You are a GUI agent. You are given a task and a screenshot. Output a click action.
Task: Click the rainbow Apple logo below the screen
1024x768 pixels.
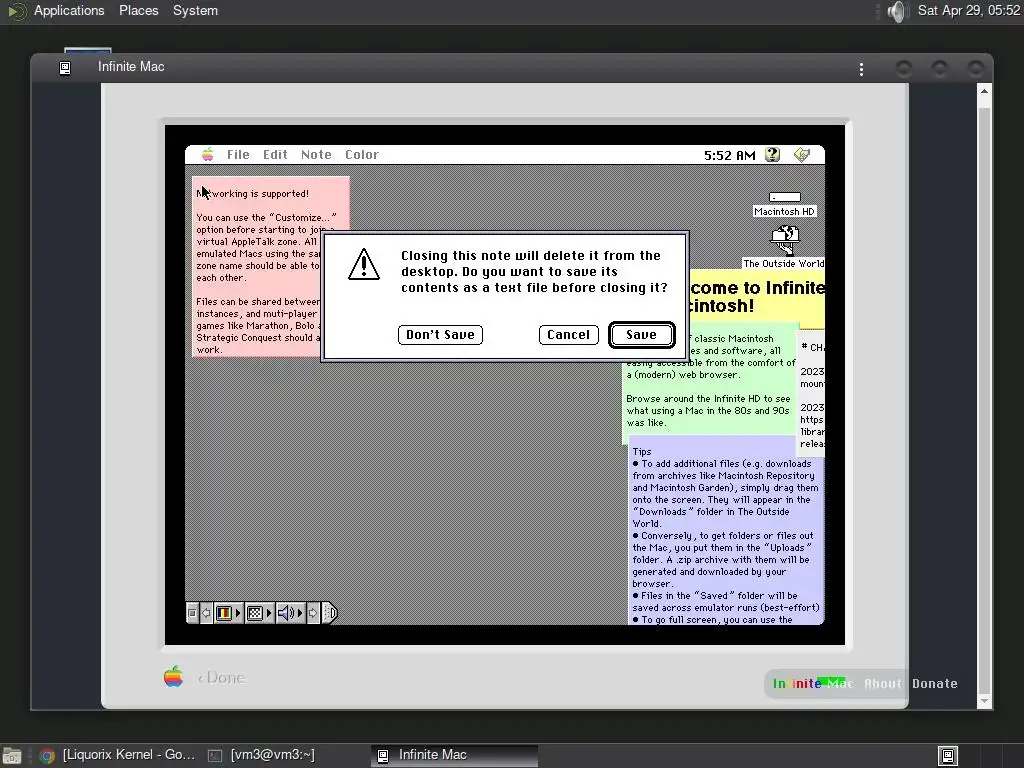point(173,677)
